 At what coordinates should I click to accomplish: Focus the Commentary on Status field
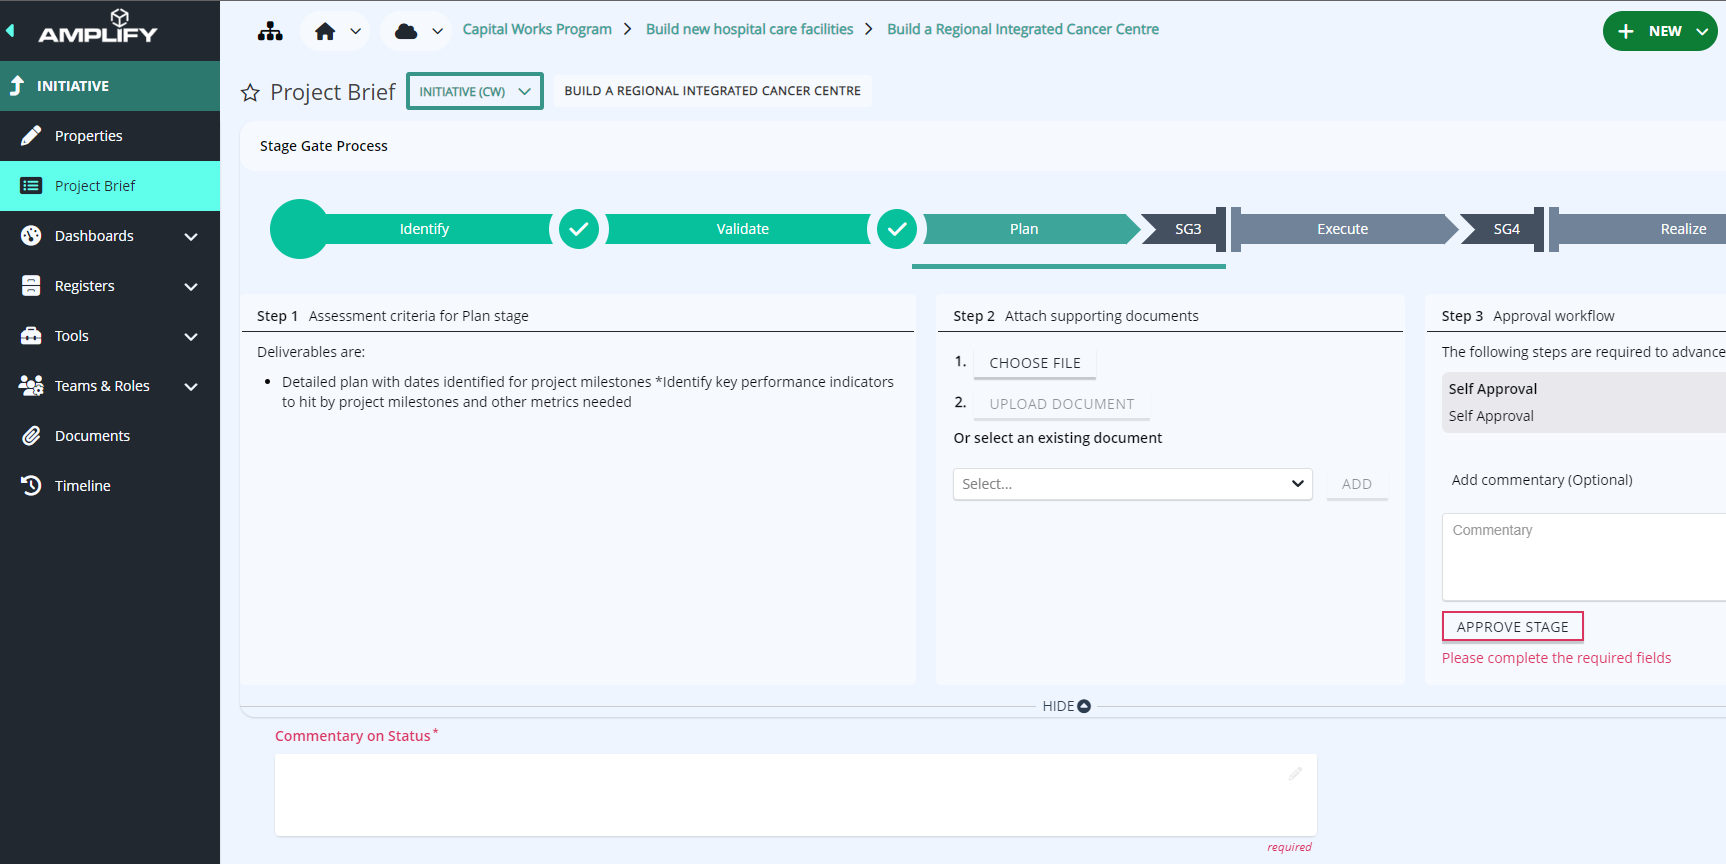point(796,795)
